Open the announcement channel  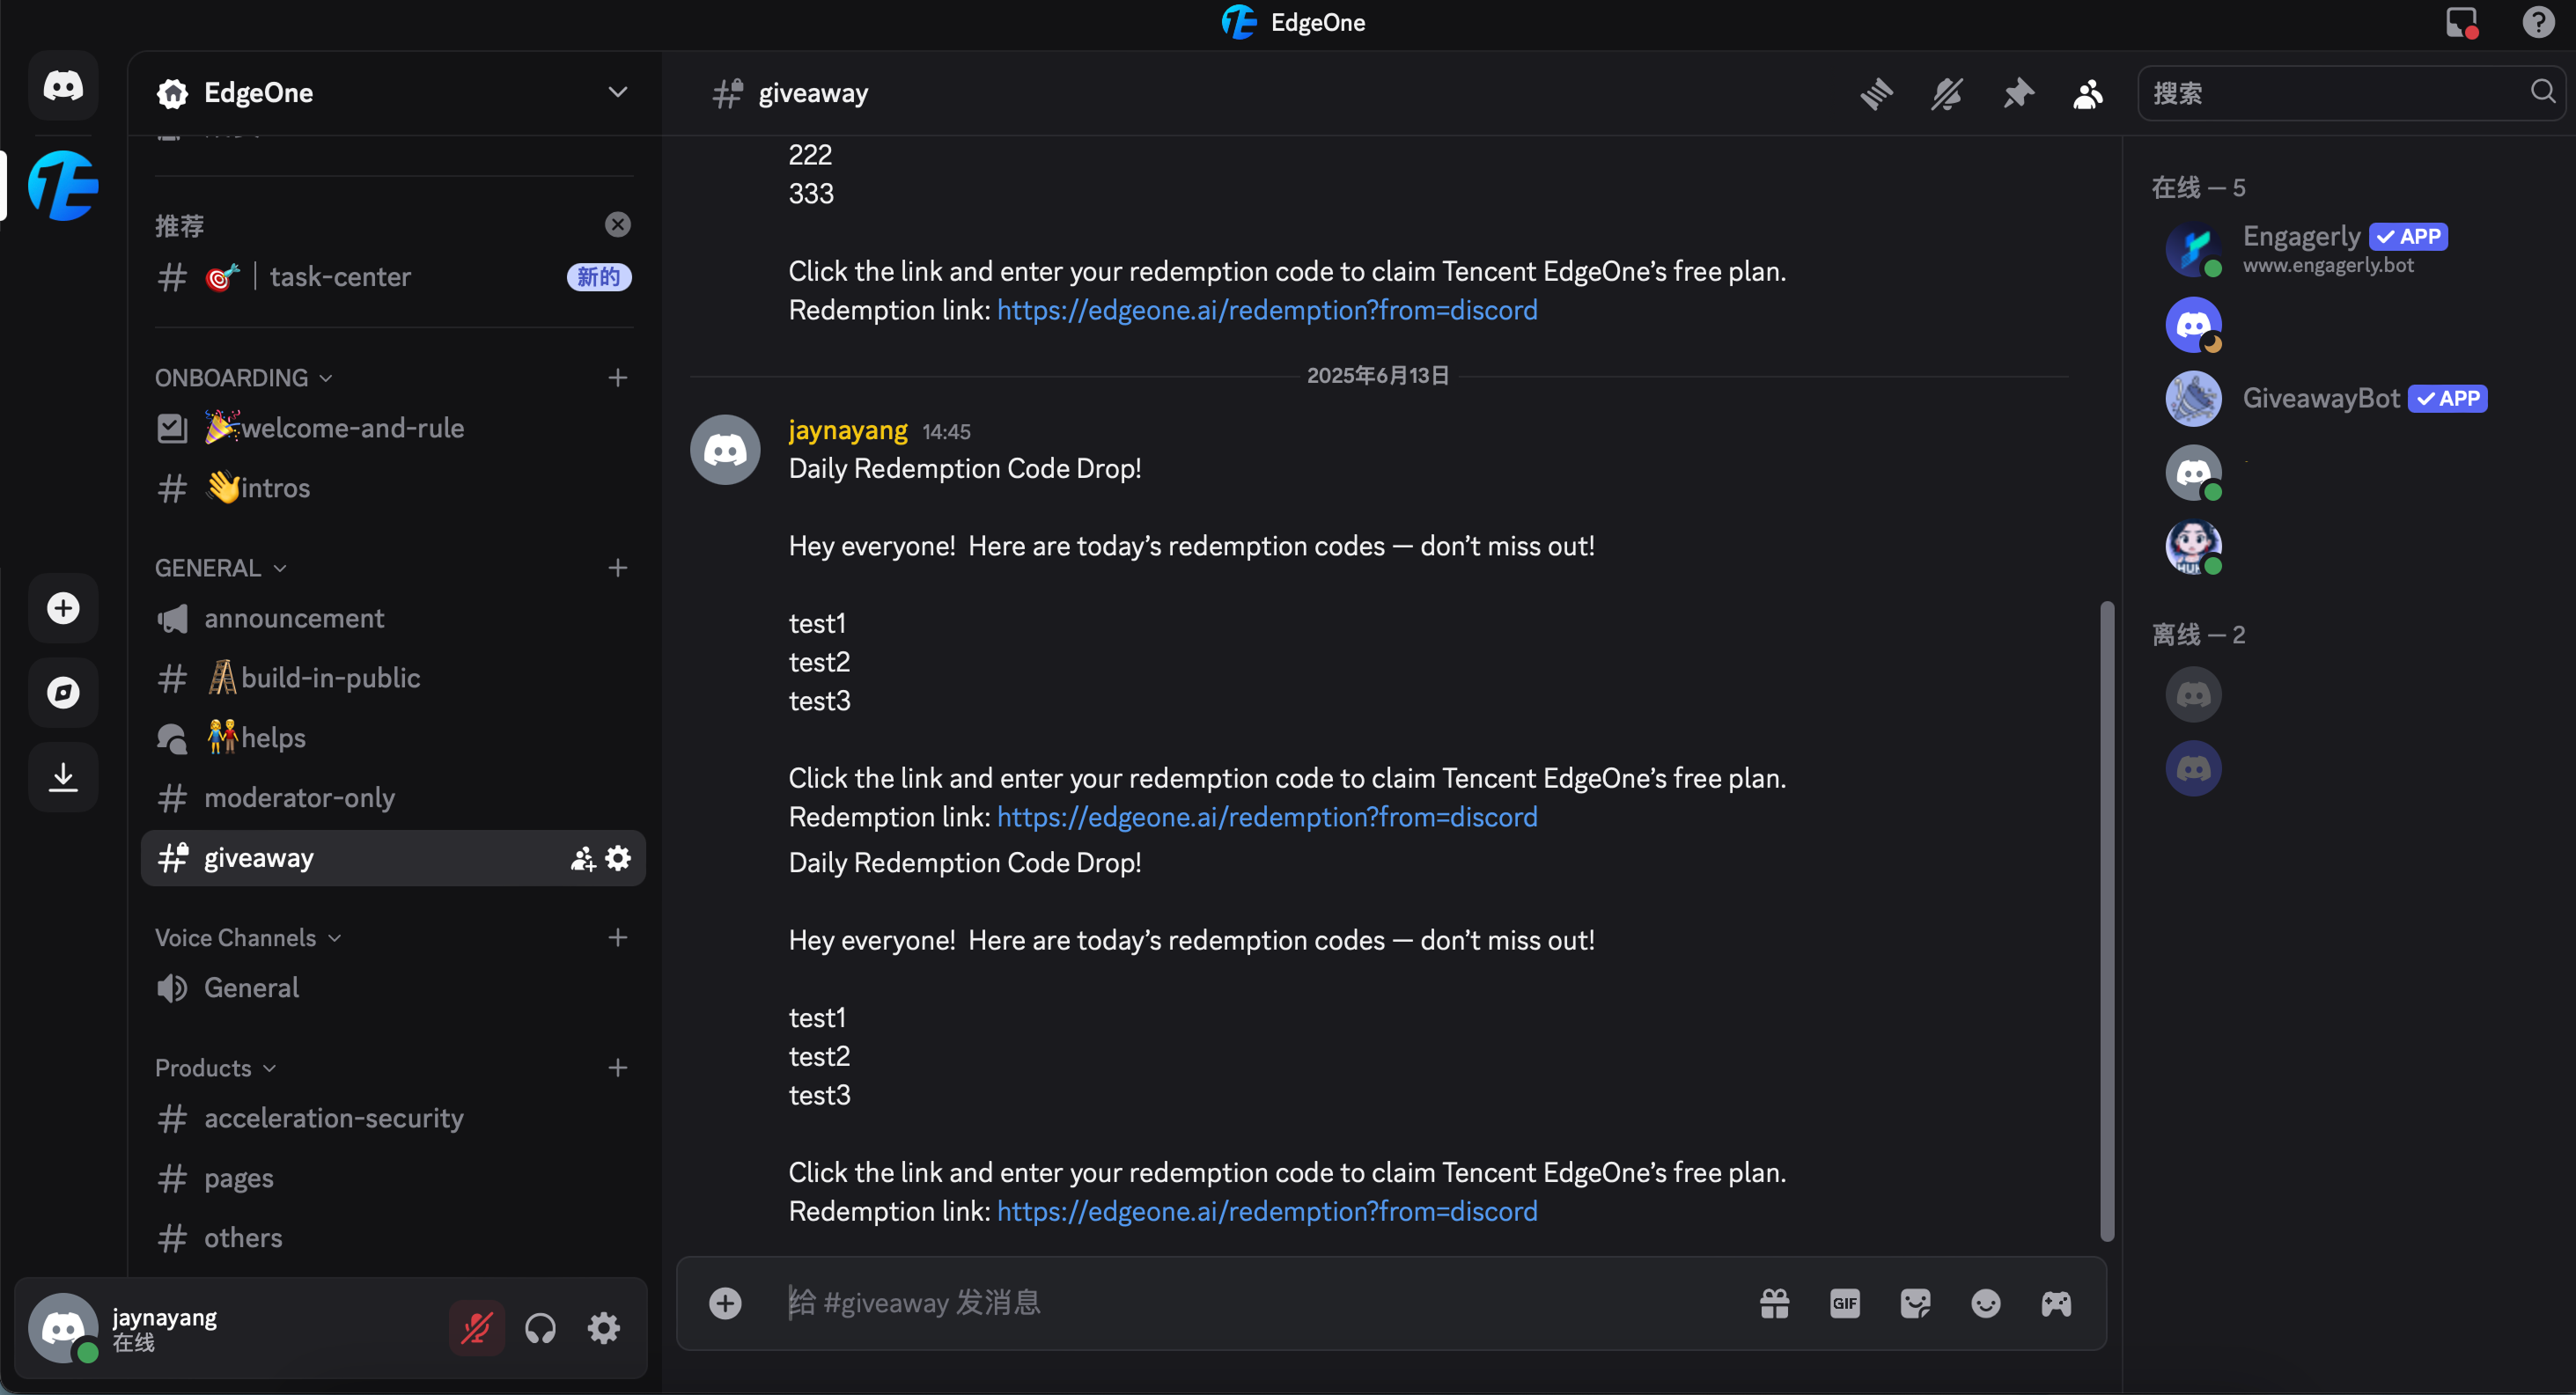pos(394,618)
